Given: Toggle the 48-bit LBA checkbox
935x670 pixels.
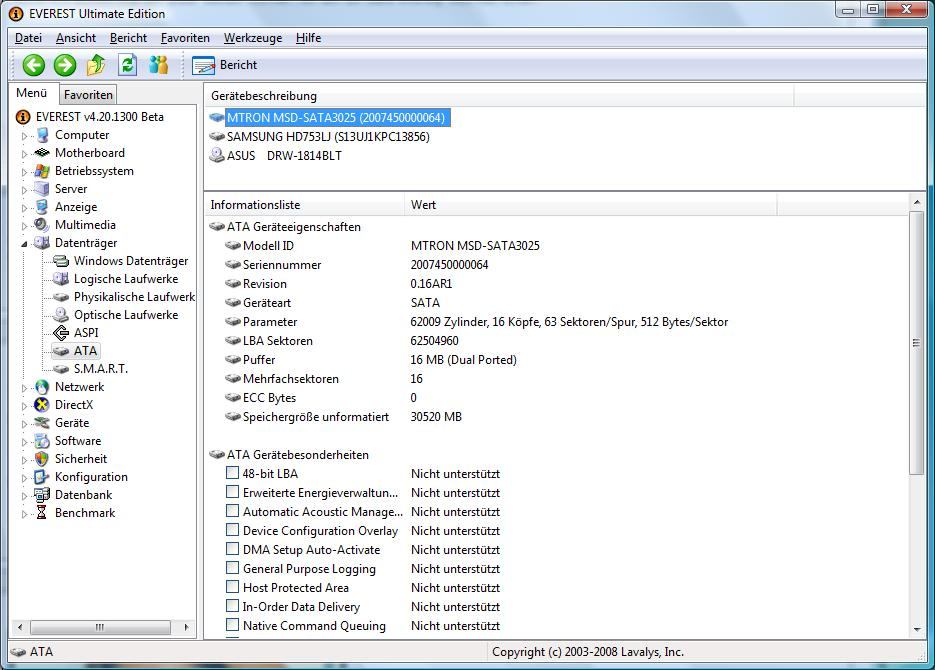Looking at the screenshot, I should tap(233, 473).
